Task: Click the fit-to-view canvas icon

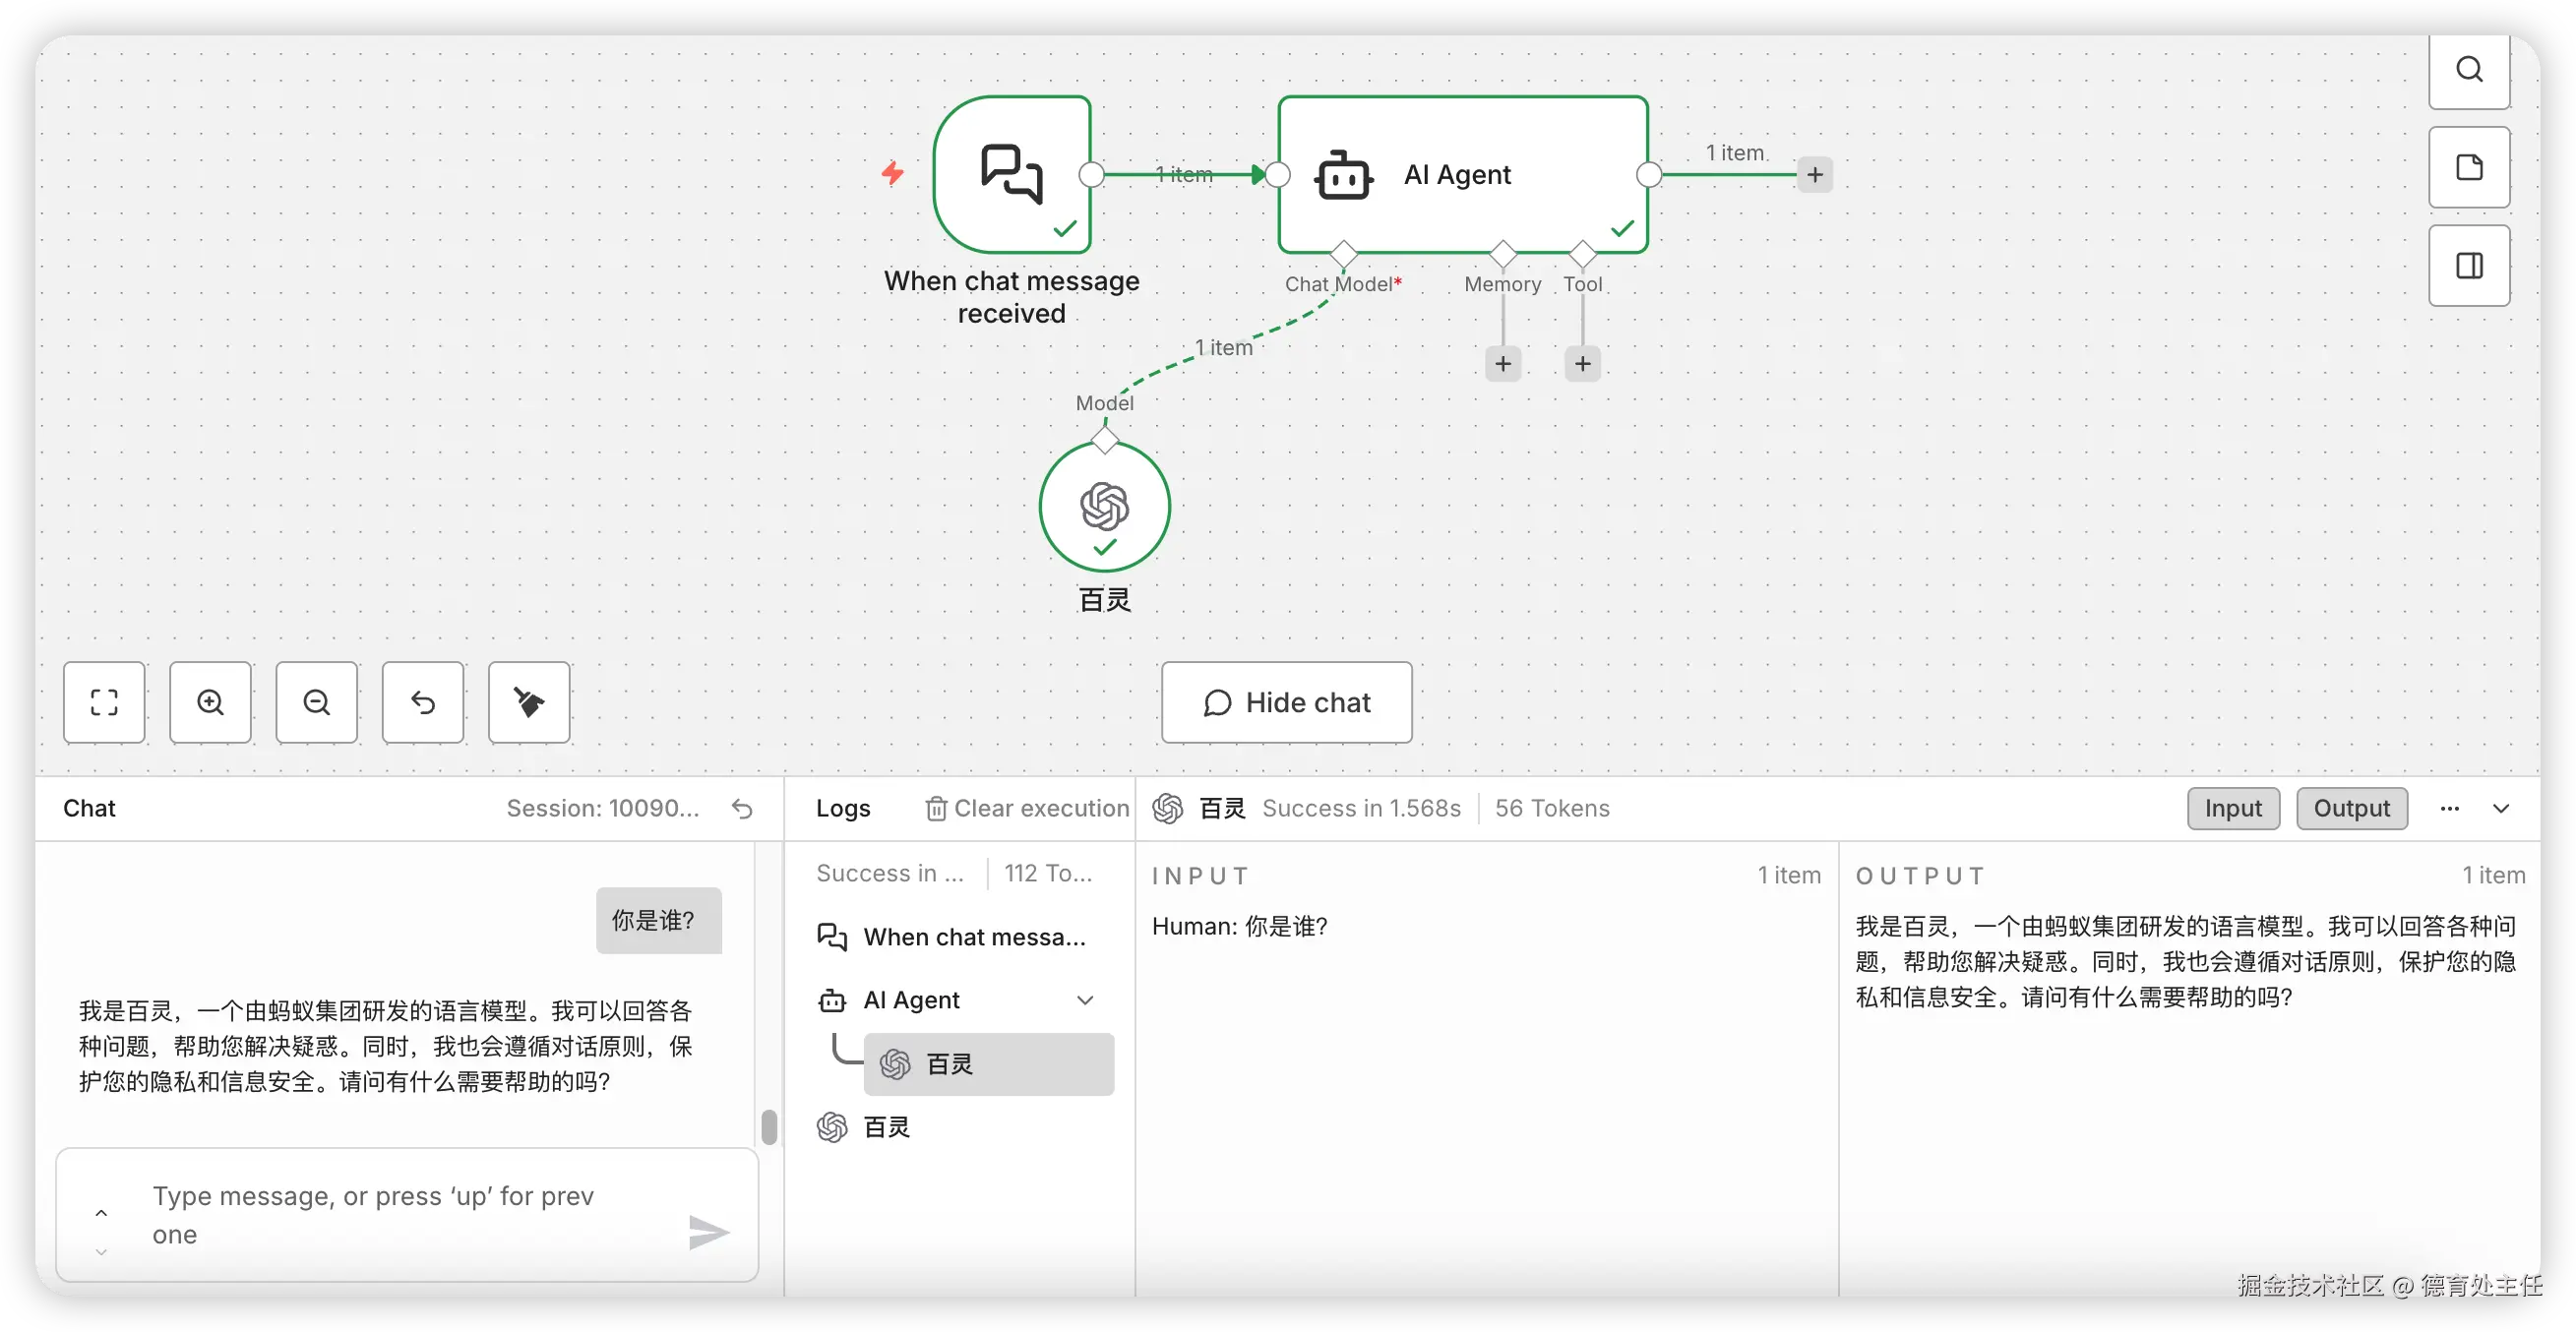Action: pyautogui.click(x=104, y=702)
